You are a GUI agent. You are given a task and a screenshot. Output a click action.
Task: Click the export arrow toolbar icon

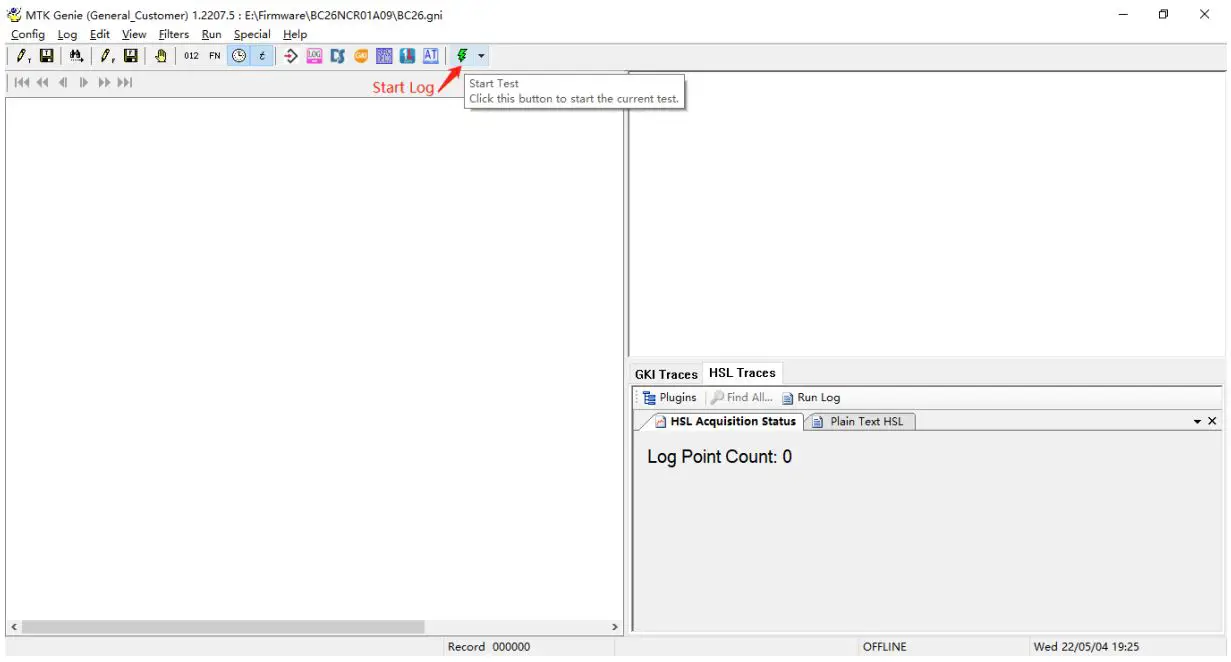click(290, 55)
